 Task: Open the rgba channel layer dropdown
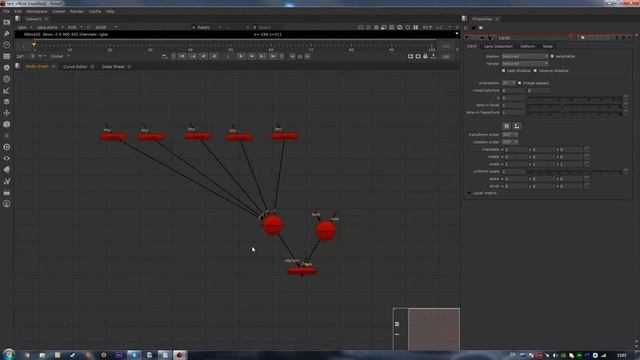tap(24, 27)
